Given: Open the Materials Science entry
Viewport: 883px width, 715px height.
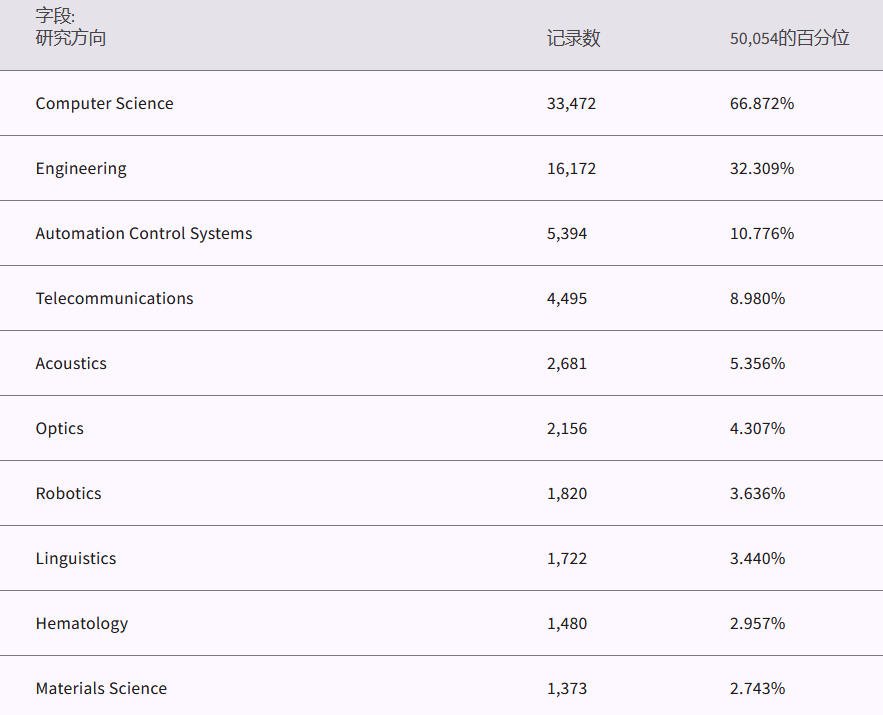Looking at the screenshot, I should (x=103, y=689).
